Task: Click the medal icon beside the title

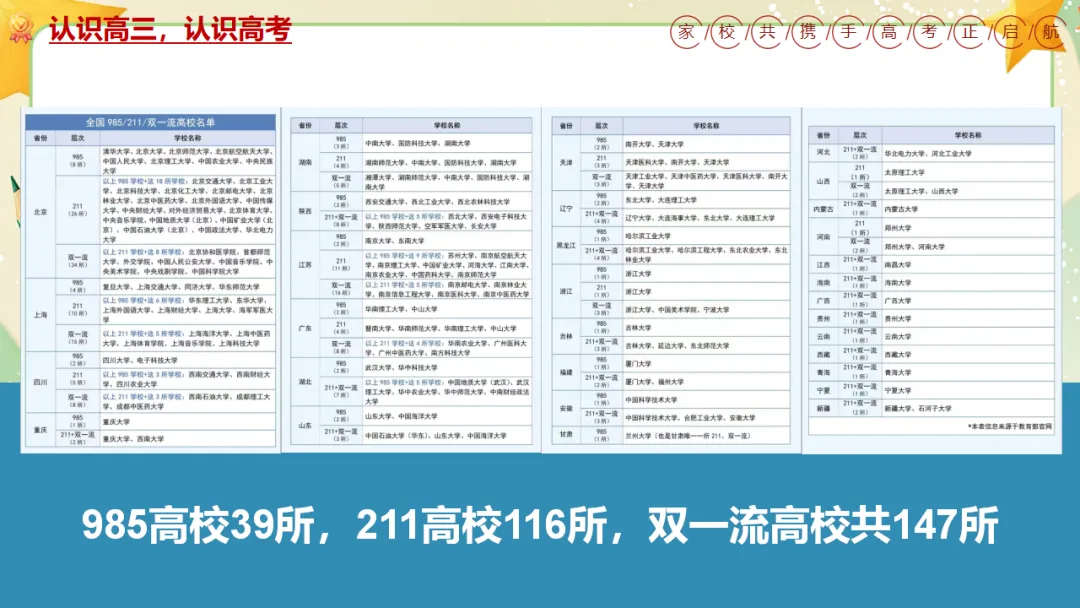Action: coord(21,29)
